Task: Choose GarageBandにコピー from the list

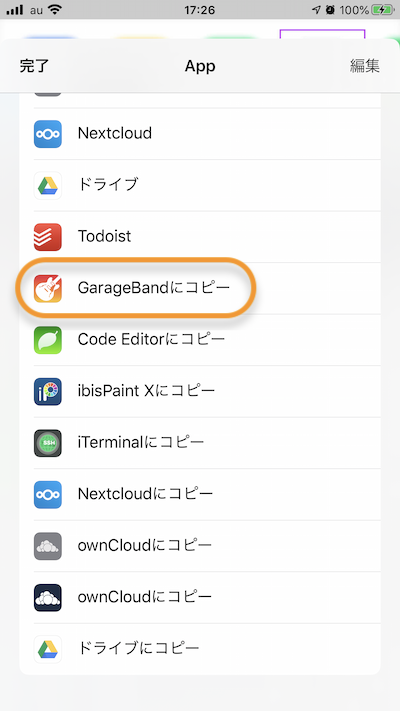Action: click(200, 288)
